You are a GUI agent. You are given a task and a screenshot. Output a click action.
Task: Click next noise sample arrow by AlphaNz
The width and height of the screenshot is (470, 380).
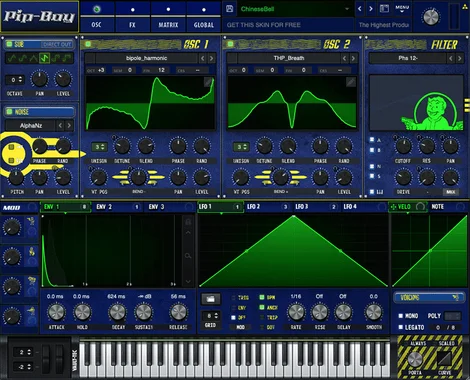click(x=69, y=125)
